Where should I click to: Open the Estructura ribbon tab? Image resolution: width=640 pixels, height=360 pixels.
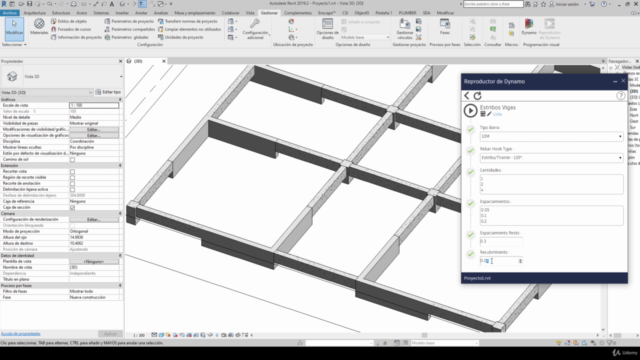pos(61,13)
